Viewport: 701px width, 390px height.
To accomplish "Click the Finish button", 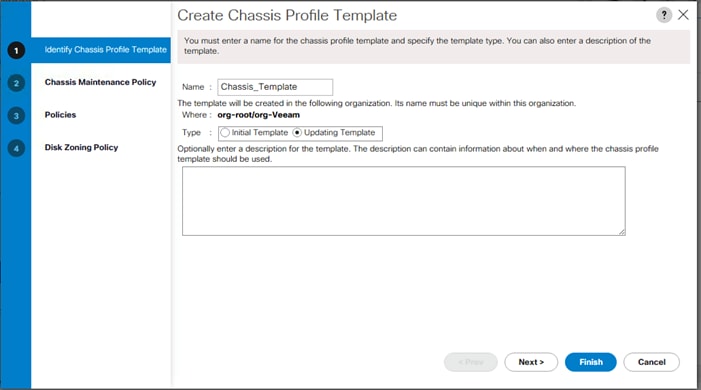I will 591,362.
